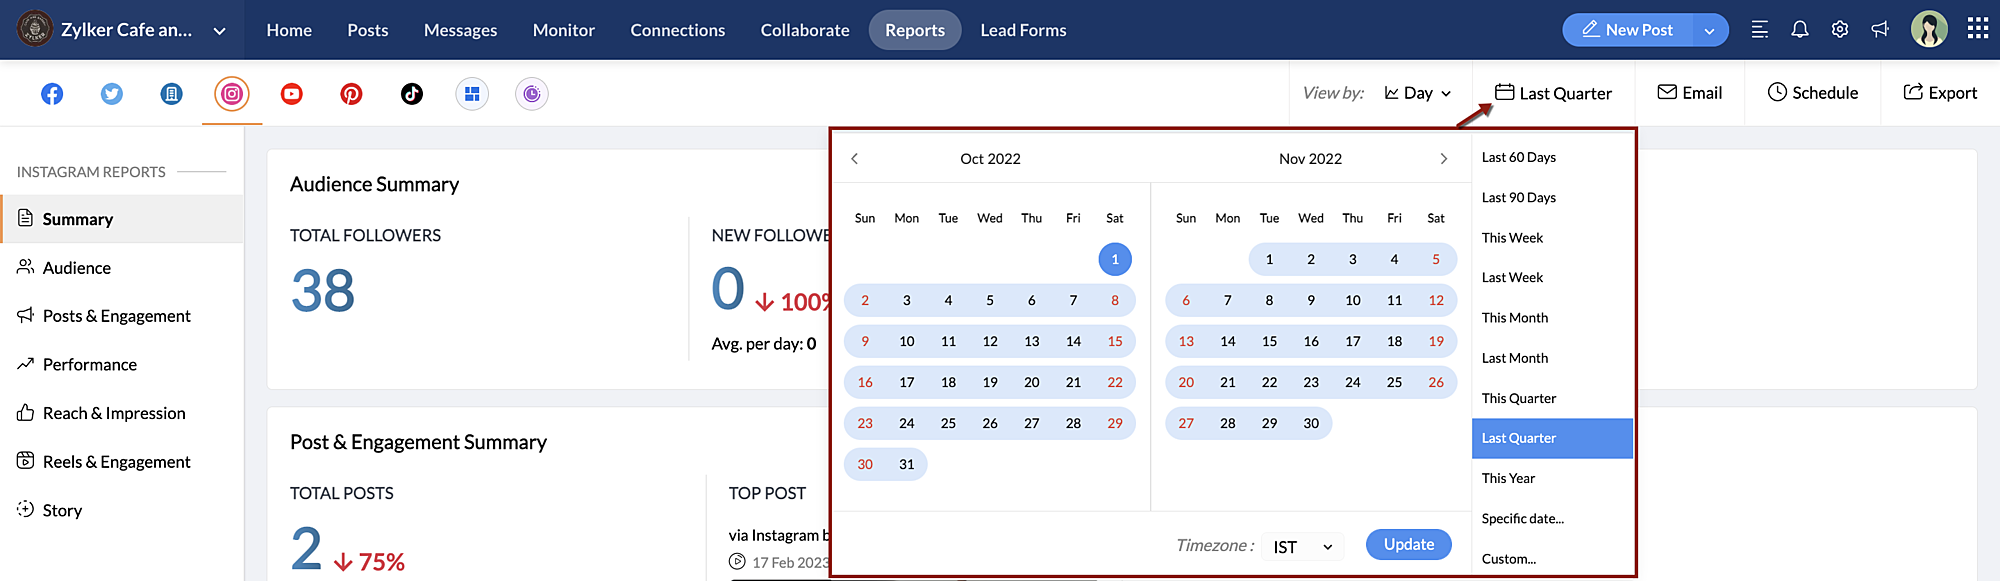2000x581 pixels.
Task: Open the notifications bell
Action: pyautogui.click(x=1800, y=30)
